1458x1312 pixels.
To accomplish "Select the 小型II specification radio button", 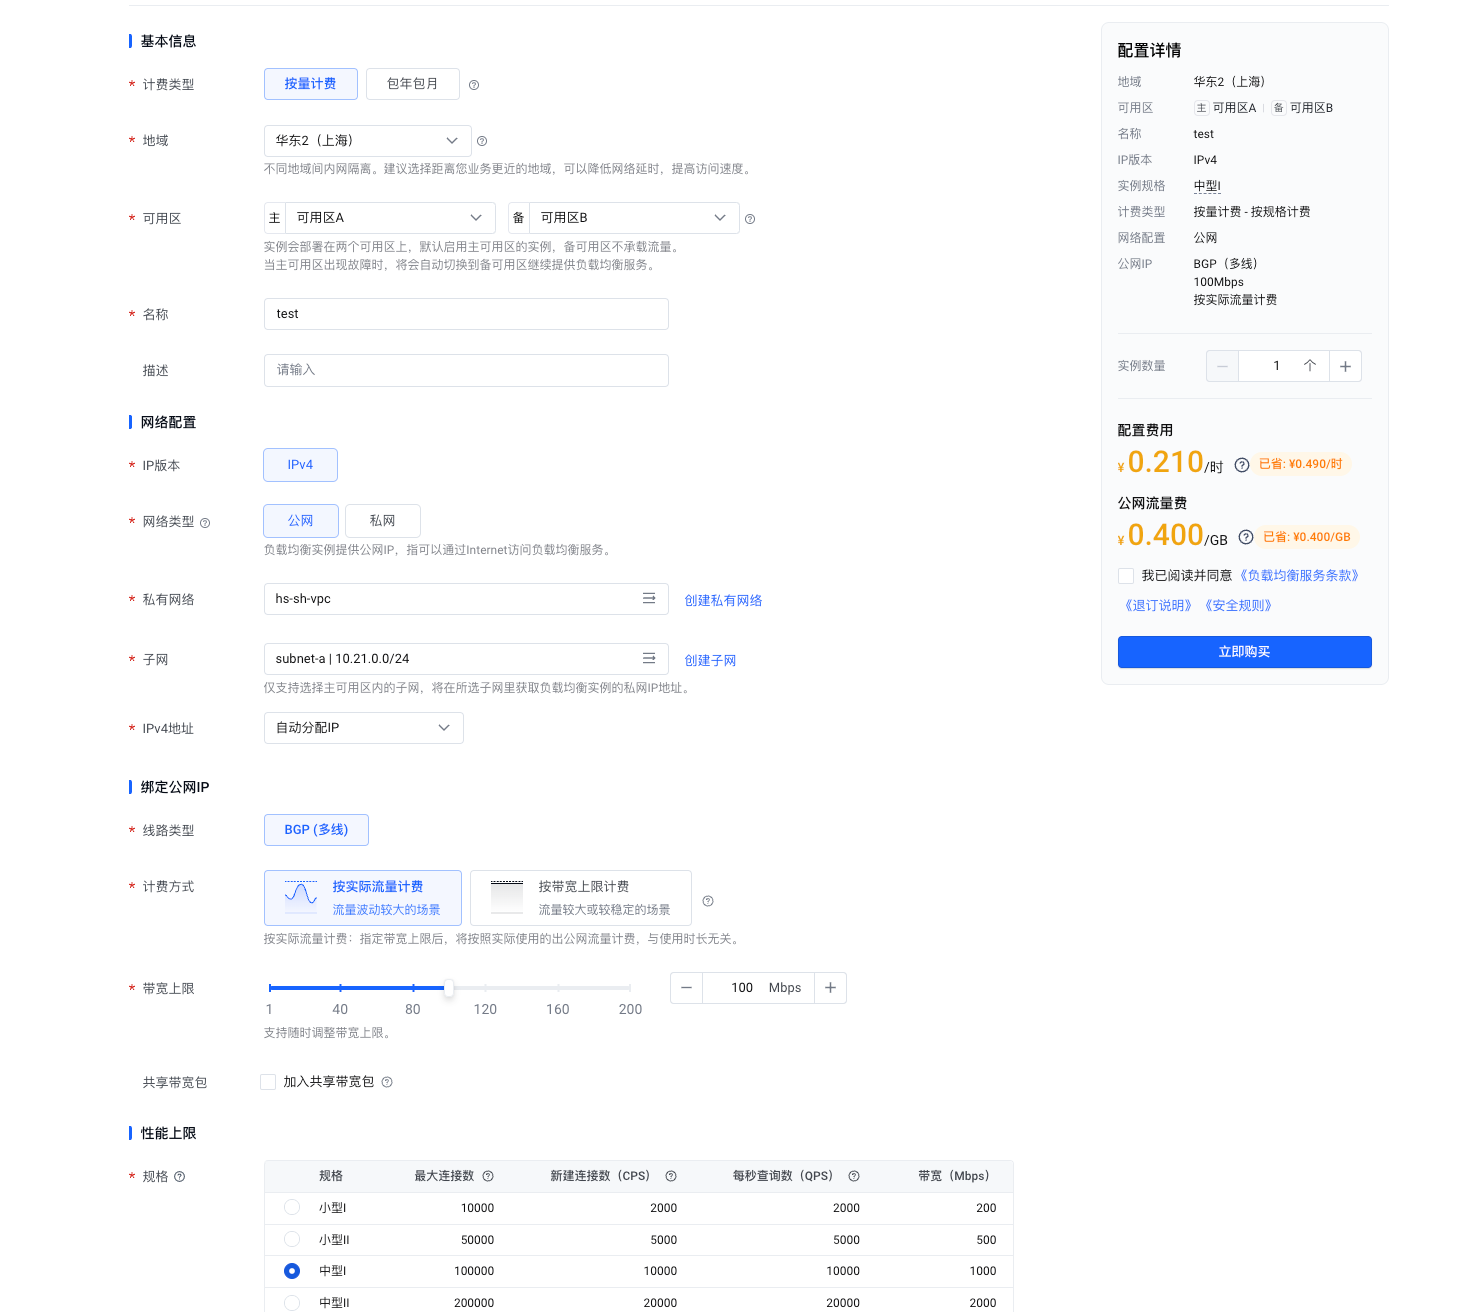I will click(292, 1239).
